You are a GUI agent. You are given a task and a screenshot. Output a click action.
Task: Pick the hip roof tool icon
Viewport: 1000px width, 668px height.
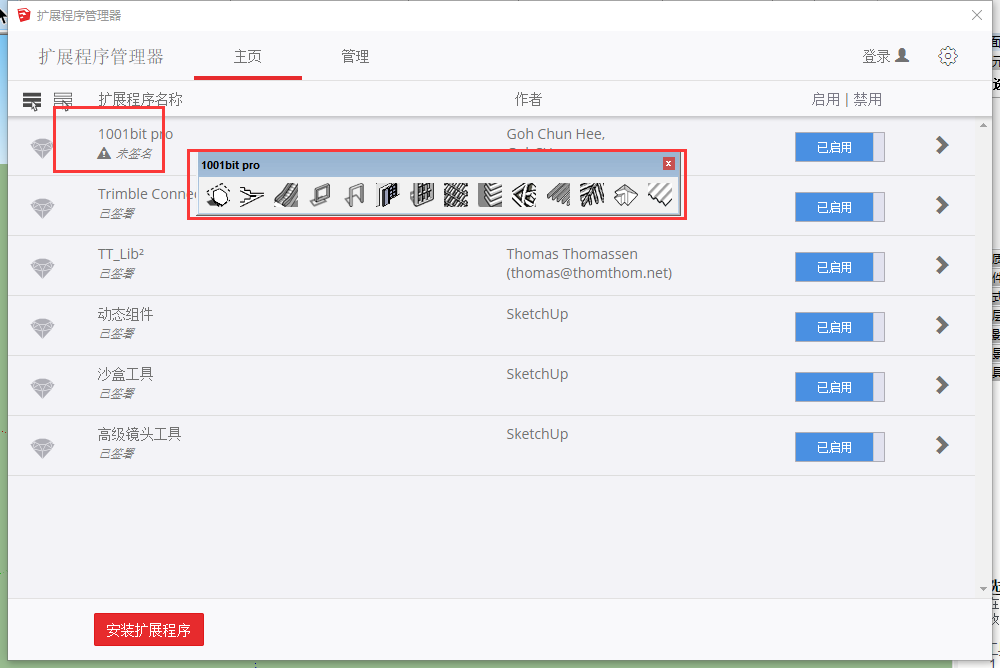[626, 195]
